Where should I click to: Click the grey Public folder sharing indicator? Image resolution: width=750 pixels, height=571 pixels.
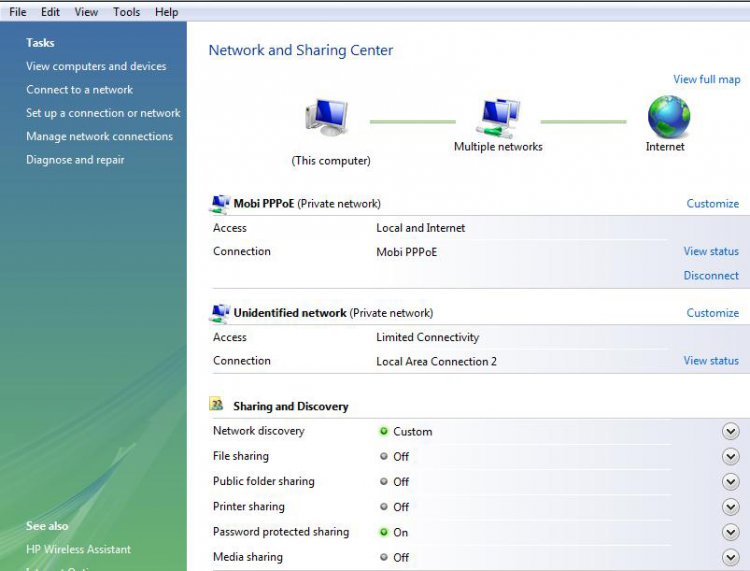[x=384, y=481]
